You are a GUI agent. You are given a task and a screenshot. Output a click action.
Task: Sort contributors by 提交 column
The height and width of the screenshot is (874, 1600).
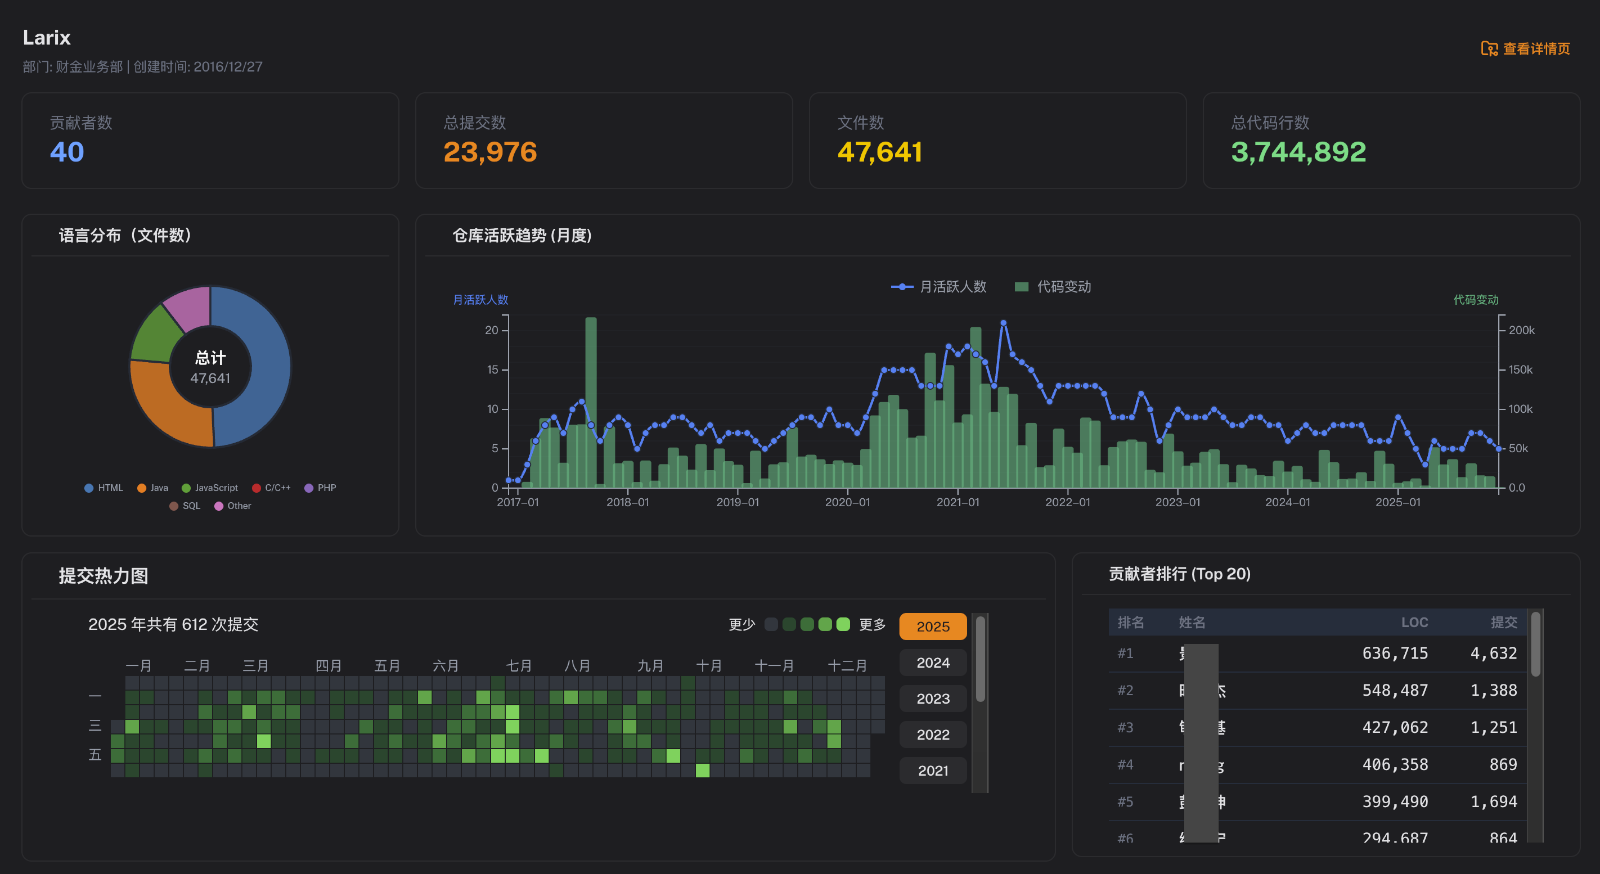click(1503, 622)
